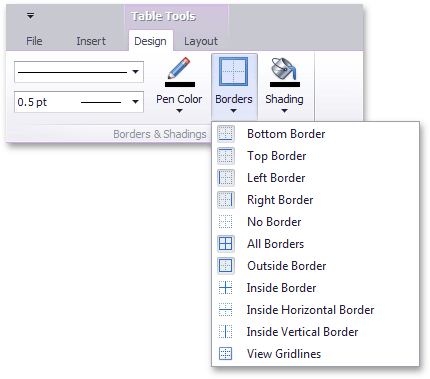Viewport: 430px width, 379px height.
Task: Open the quick access customize arrow
Action: pyautogui.click(x=30, y=15)
